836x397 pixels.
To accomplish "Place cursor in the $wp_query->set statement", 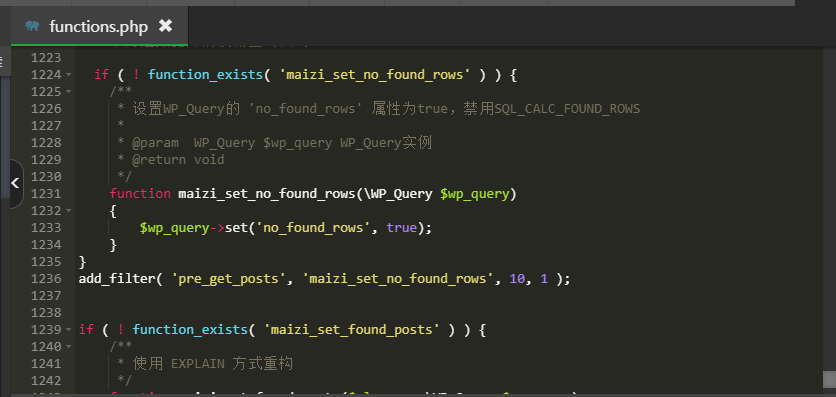I will [285, 228].
